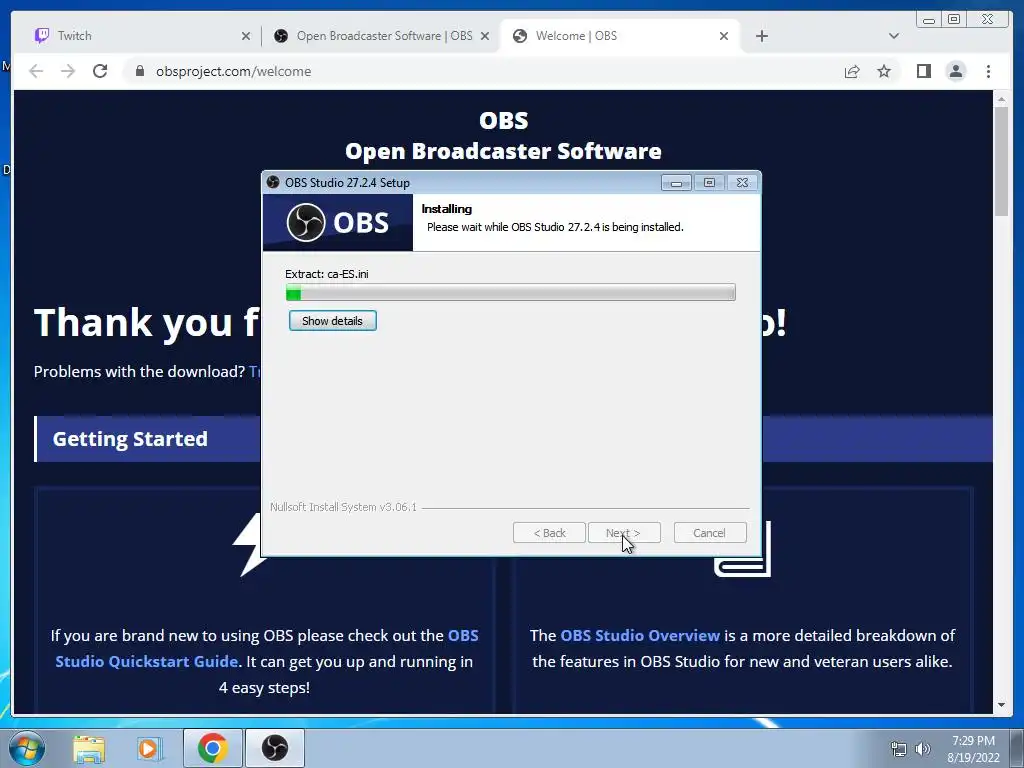Screen dimensions: 1024x768
Task: Click the Cancel button in OBS Setup
Action: pyautogui.click(x=710, y=533)
